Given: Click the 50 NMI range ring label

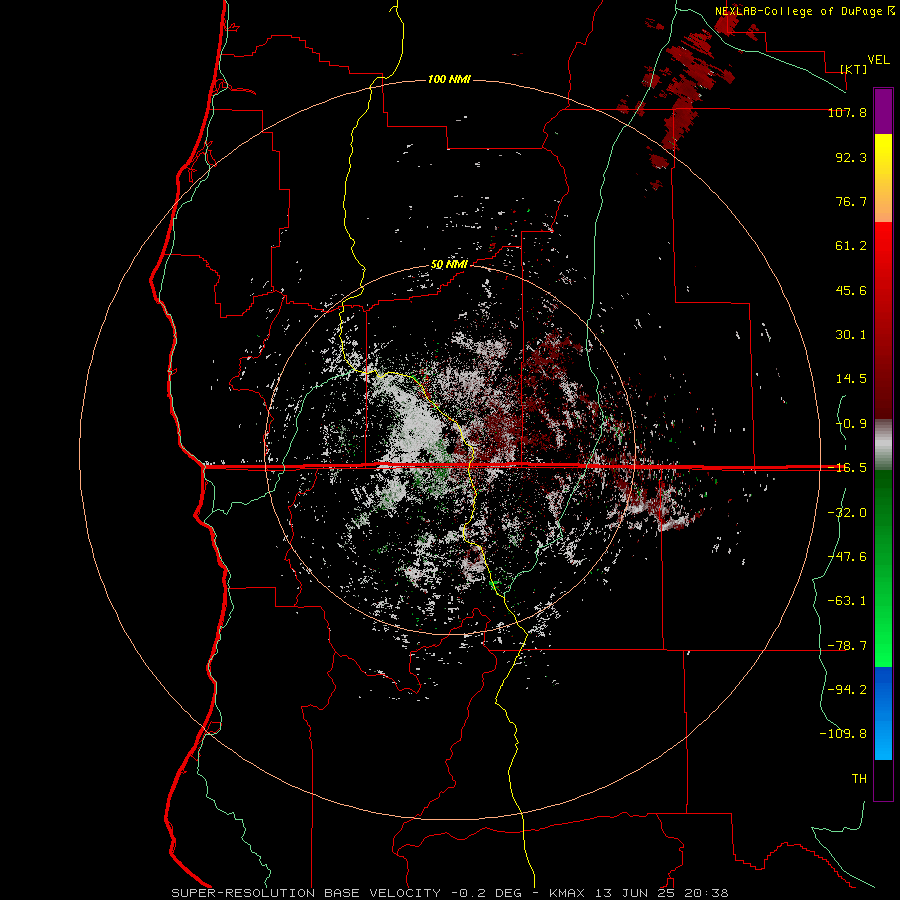Looking at the screenshot, I should (x=449, y=265).
